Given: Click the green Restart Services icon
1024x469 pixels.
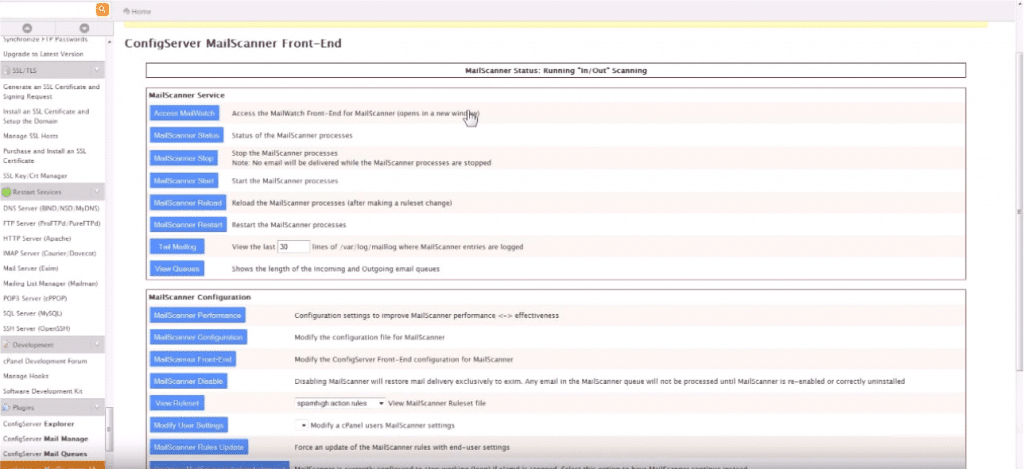Looking at the screenshot, I should (7, 192).
